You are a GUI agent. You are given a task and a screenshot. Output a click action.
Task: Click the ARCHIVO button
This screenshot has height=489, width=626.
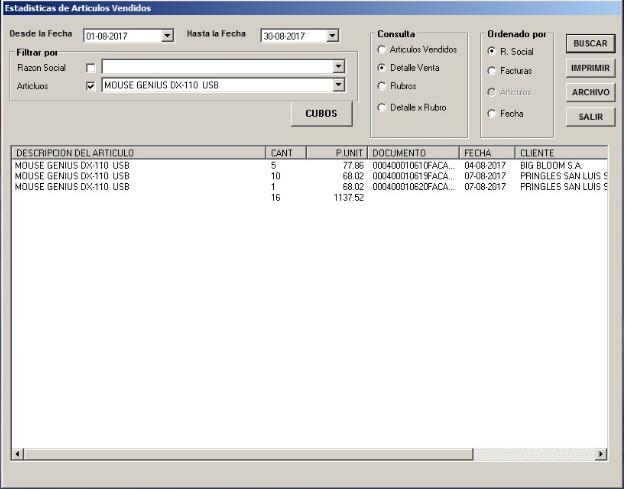coord(590,92)
